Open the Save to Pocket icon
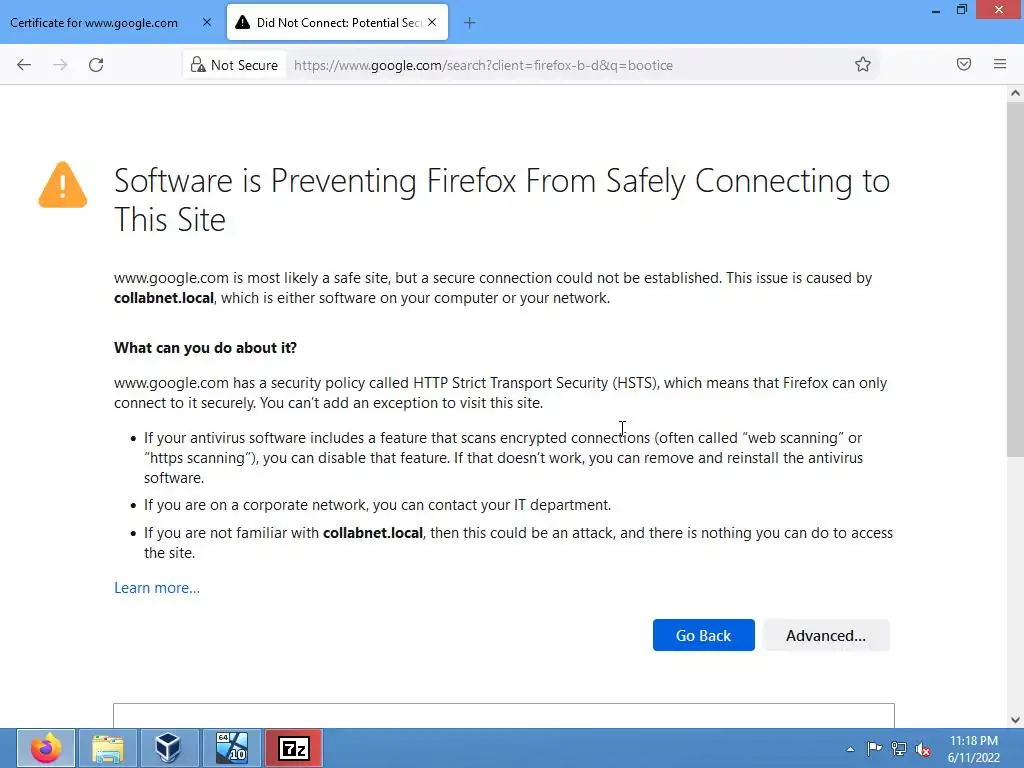The height and width of the screenshot is (768, 1024). pos(964,64)
